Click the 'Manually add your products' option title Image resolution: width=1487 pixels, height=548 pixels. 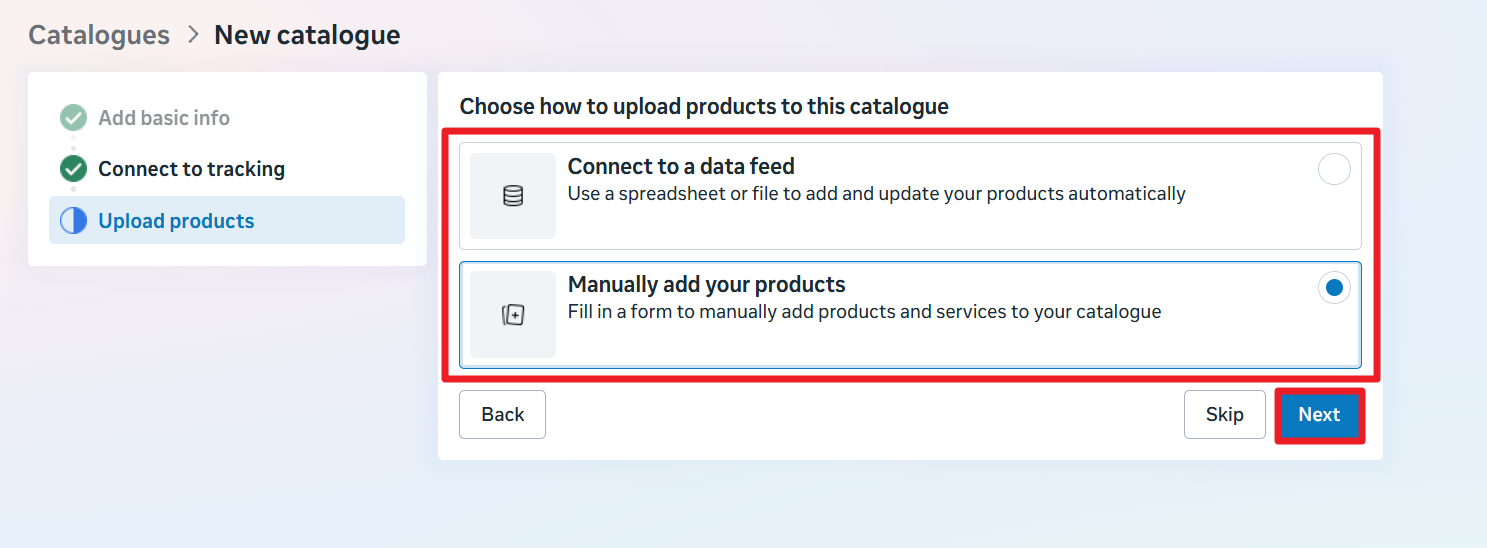coord(706,285)
